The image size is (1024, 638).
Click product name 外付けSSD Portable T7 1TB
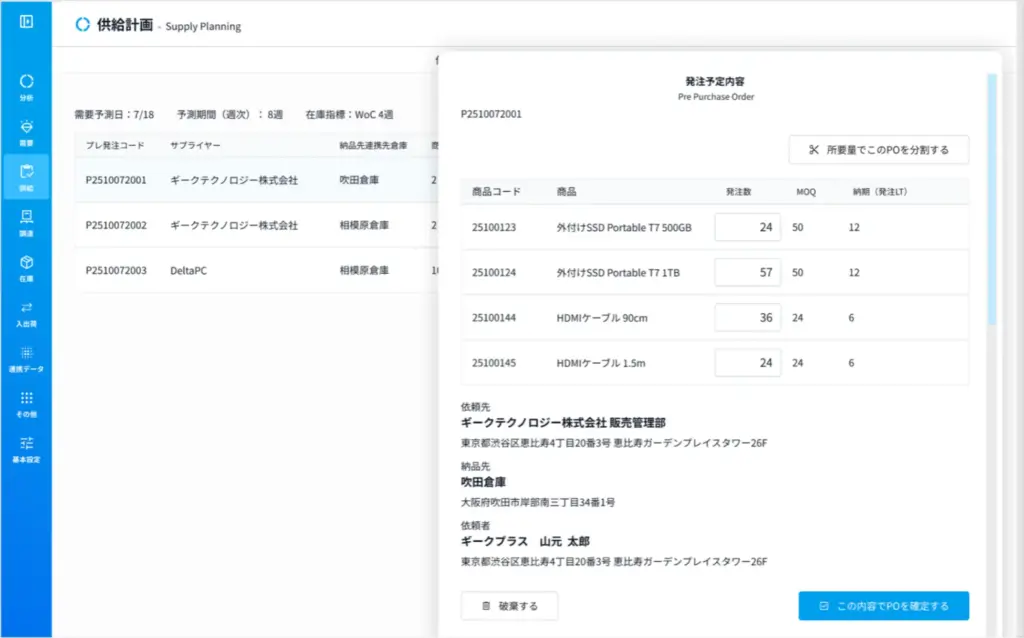(x=618, y=272)
